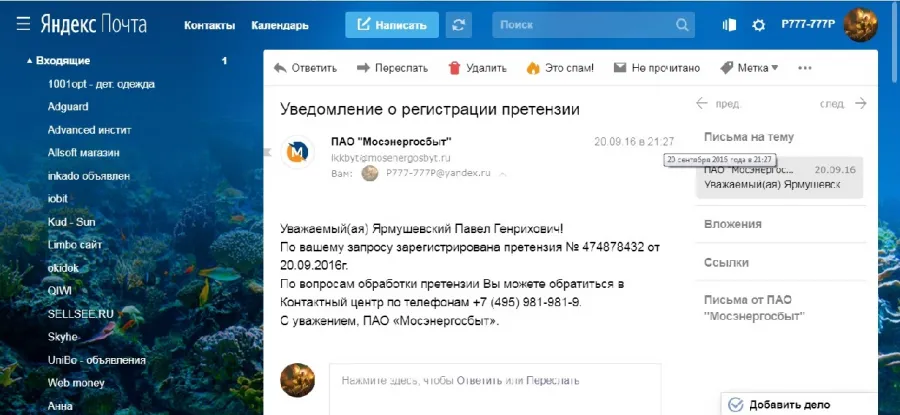Open the QIWI folder

(x=60, y=291)
